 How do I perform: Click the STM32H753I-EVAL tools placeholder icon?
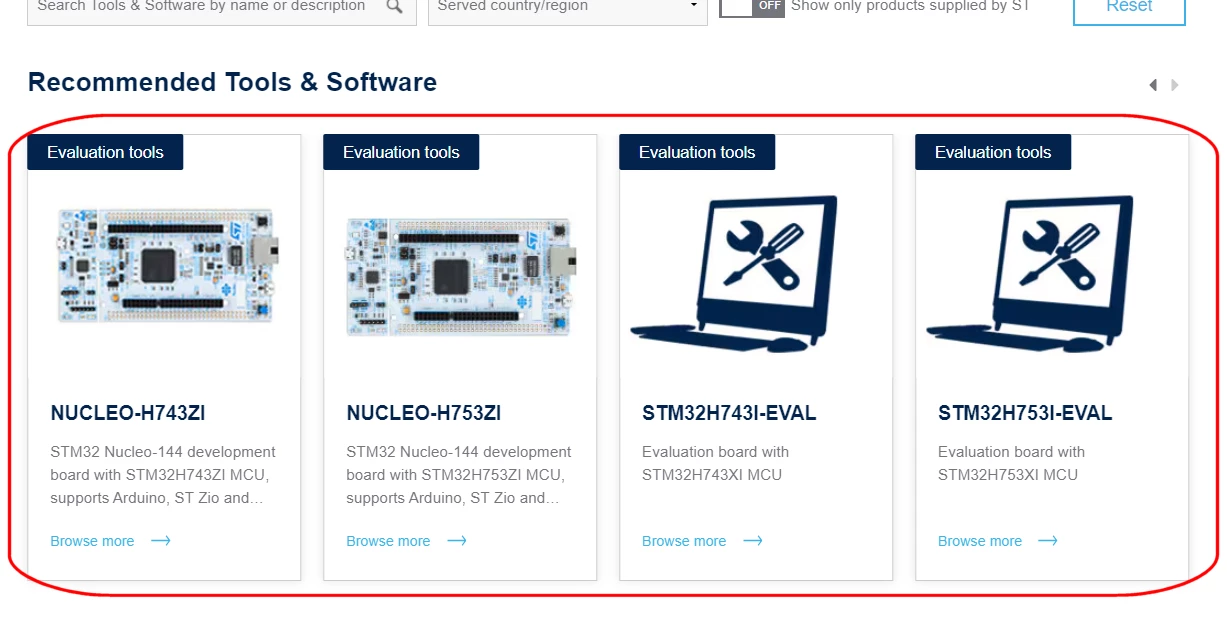[x=1030, y=274]
